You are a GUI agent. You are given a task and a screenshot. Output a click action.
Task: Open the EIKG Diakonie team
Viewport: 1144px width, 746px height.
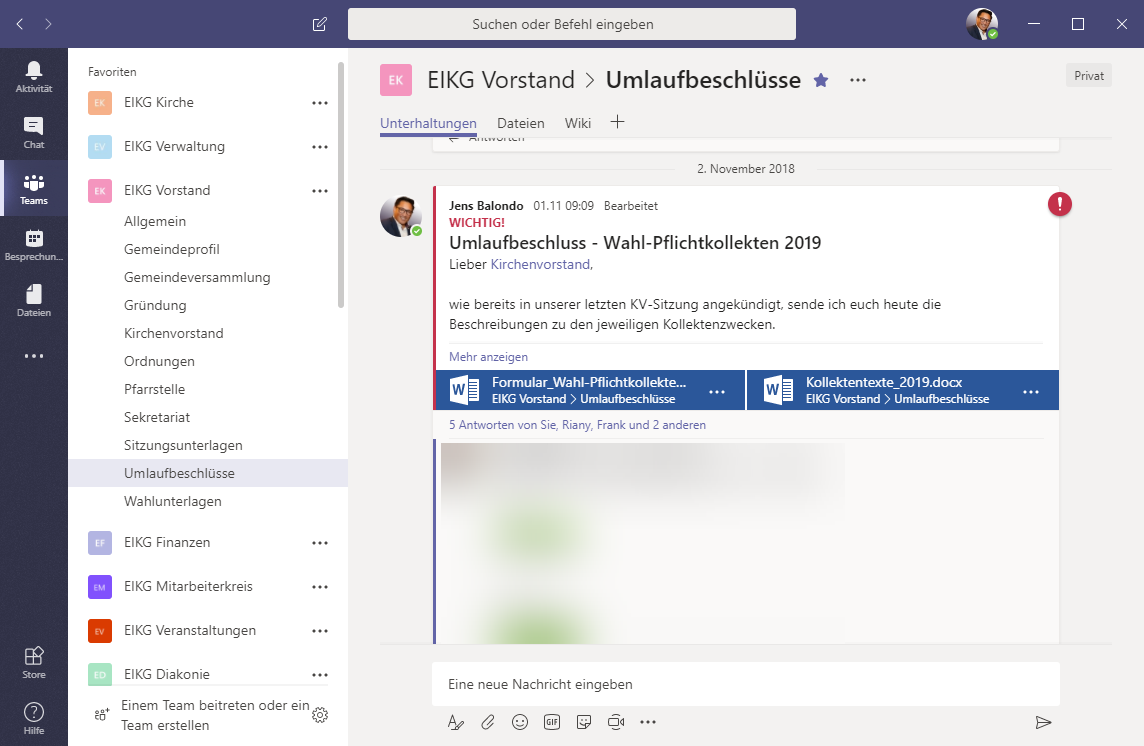pyautogui.click(x=166, y=674)
